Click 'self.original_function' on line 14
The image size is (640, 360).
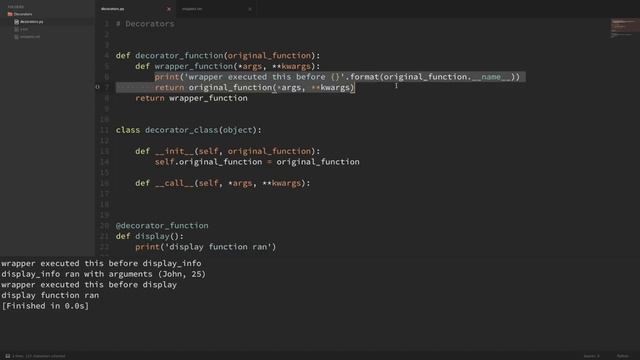(x=209, y=162)
